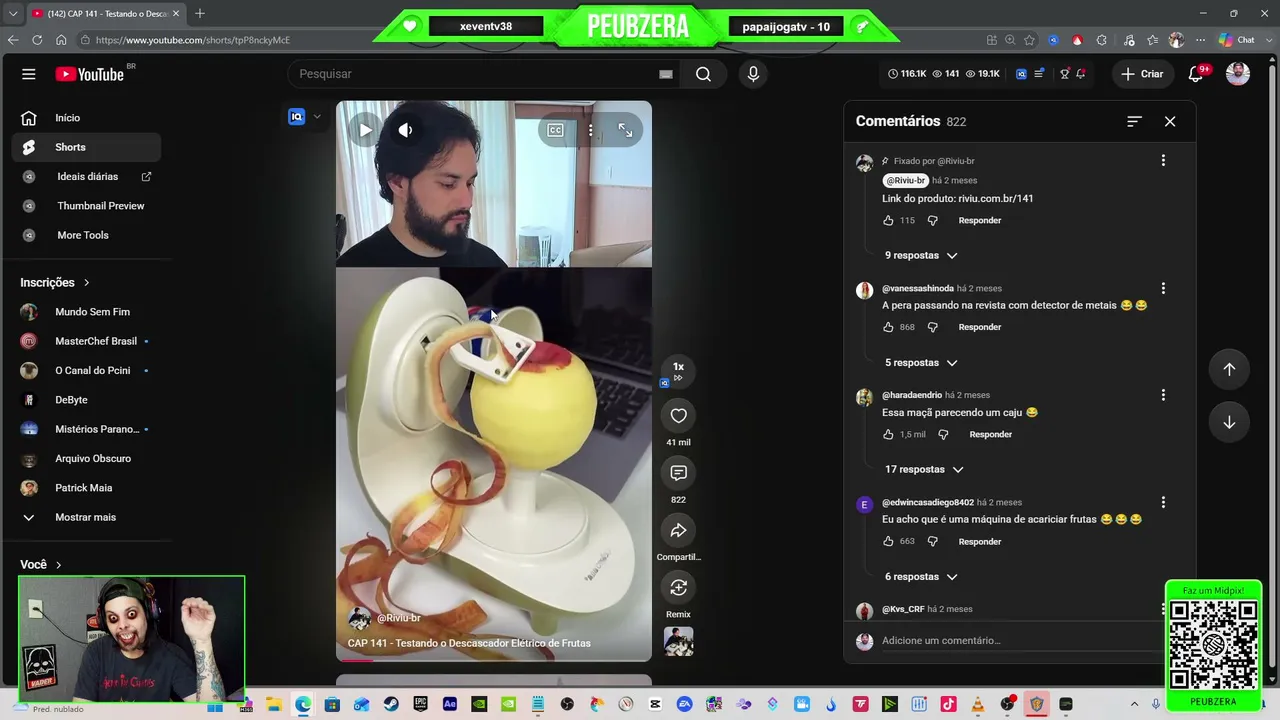The height and width of the screenshot is (720, 1280).
Task: Open options for vanessashinoda's comment
Action: [1163, 288]
